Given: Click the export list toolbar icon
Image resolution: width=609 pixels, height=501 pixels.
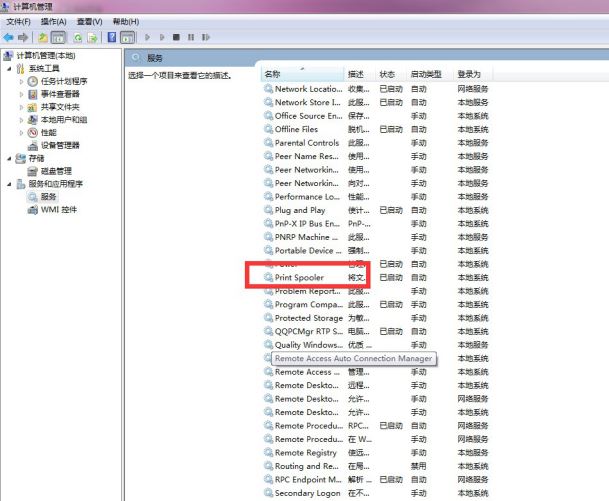Looking at the screenshot, I should pos(92,37).
